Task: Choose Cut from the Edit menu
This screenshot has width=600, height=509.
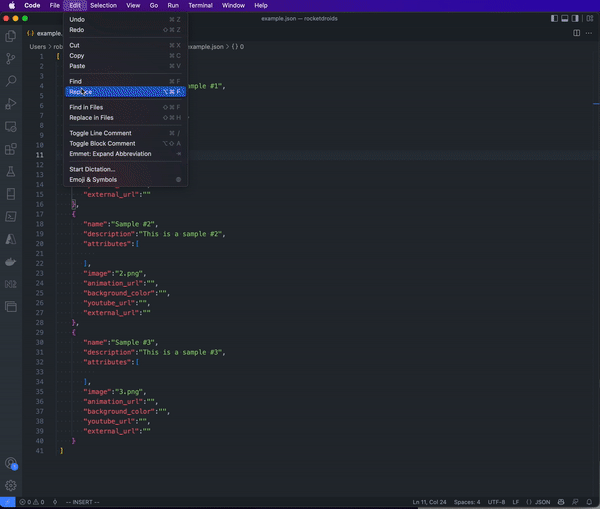Action: 125,45
